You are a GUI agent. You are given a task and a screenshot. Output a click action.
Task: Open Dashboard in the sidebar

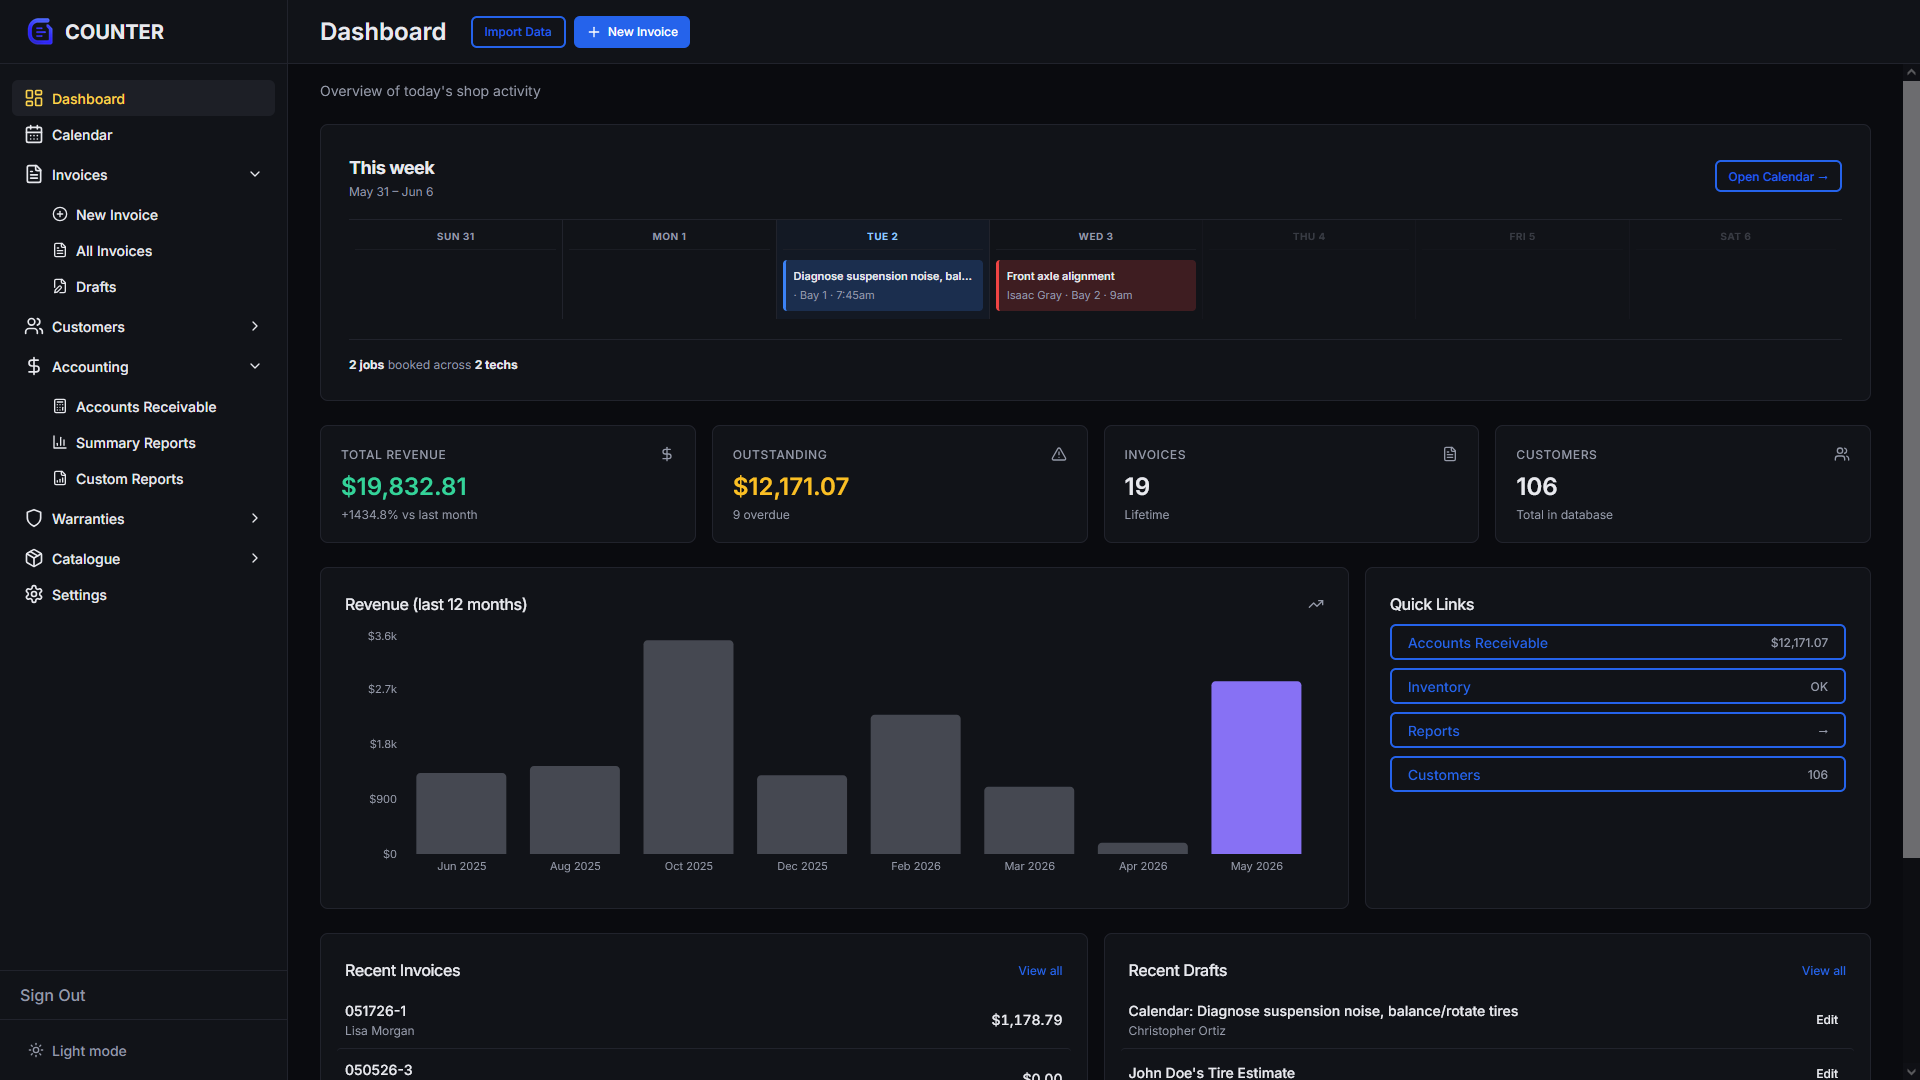[x=143, y=98]
